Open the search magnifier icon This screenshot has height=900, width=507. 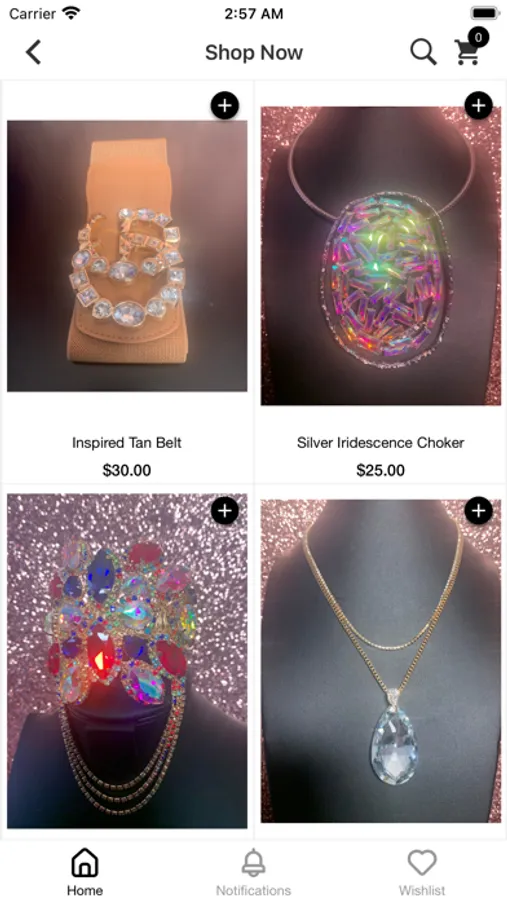pos(423,52)
